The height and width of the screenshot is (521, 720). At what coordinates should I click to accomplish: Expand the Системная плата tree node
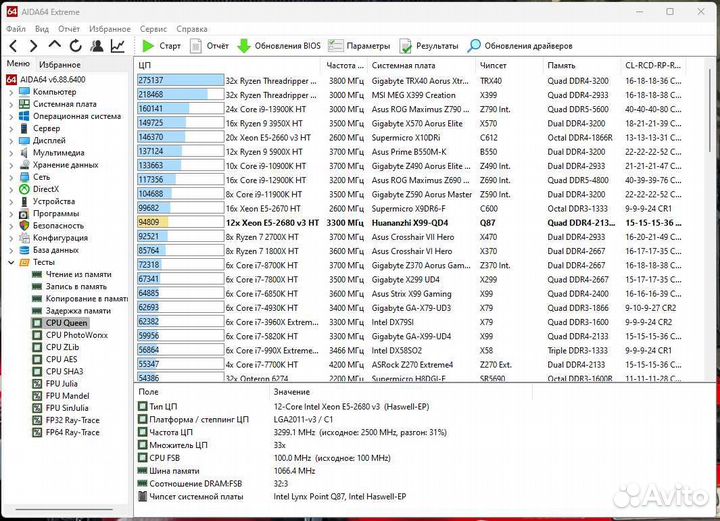(11, 104)
